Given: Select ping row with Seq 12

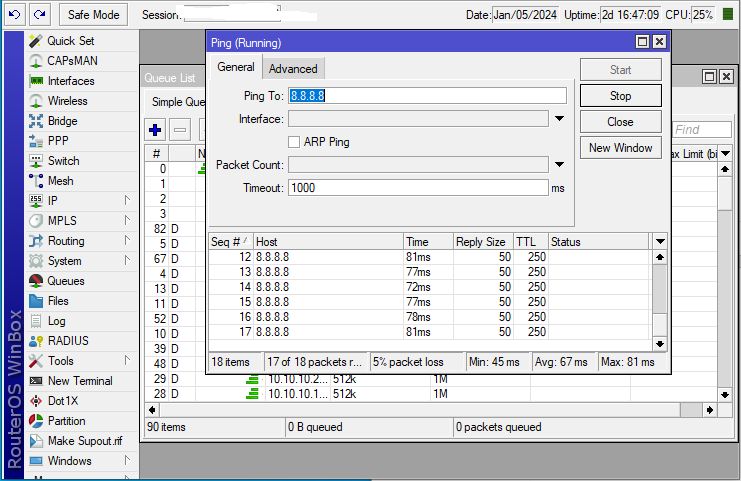Looking at the screenshot, I should pos(430,257).
